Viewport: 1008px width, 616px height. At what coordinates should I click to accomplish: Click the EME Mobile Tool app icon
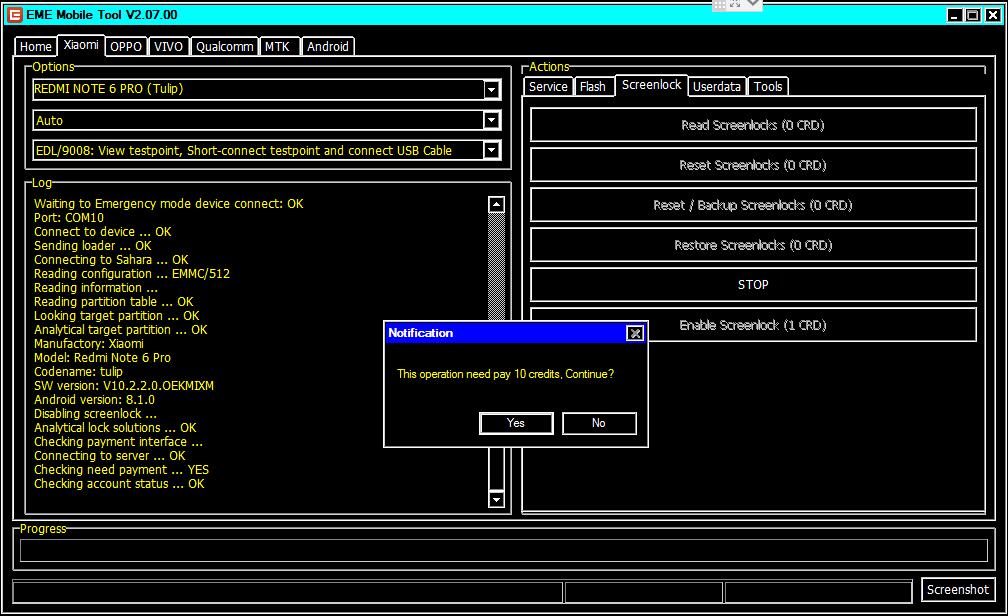coord(15,15)
